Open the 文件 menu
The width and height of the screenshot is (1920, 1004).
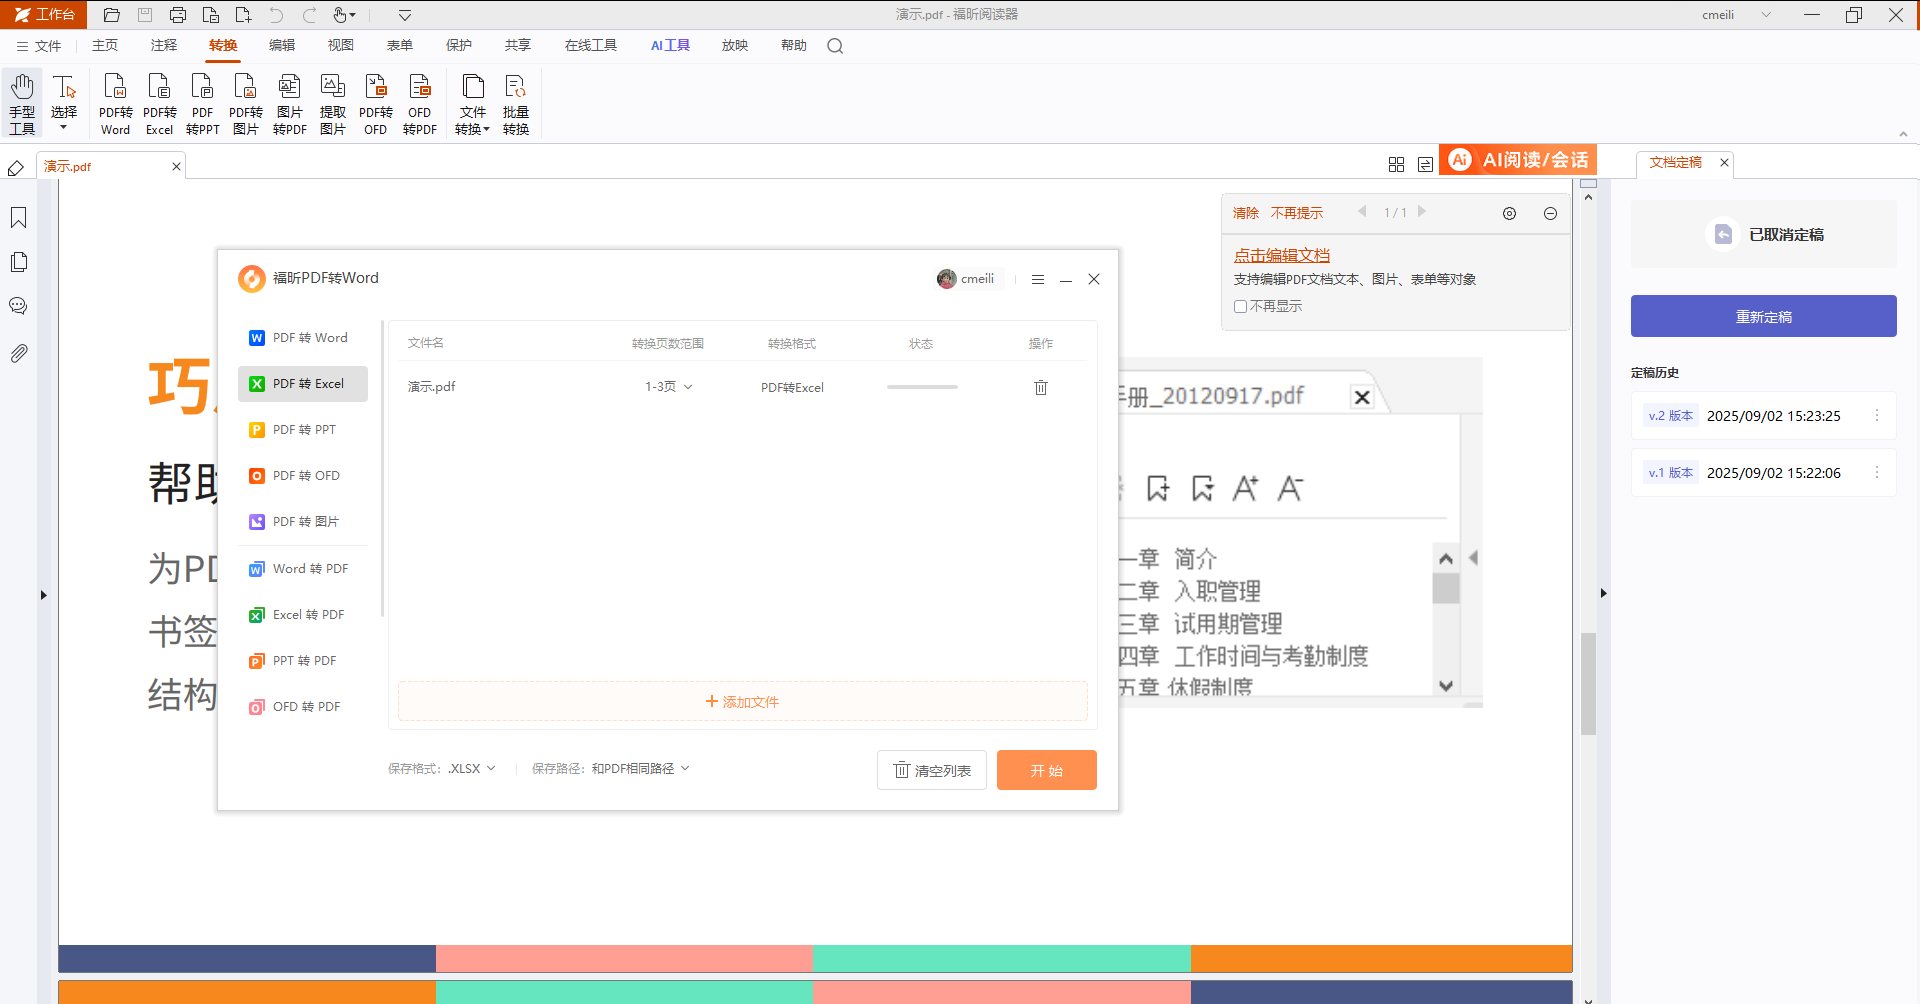39,46
